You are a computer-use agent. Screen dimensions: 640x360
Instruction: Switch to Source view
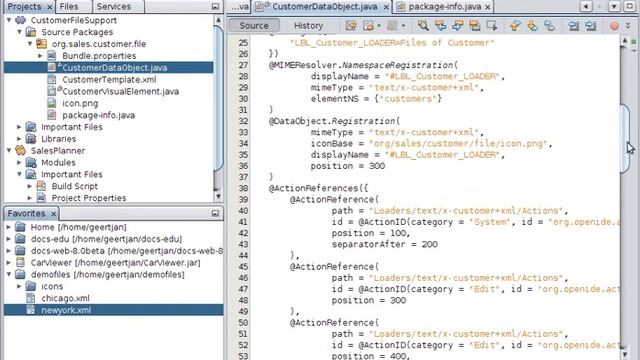pos(254,25)
